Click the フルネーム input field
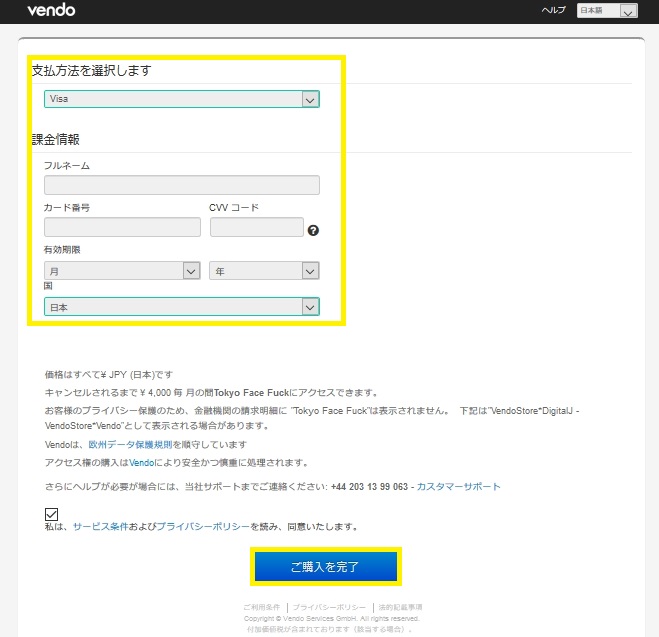659x637 pixels. (181, 185)
